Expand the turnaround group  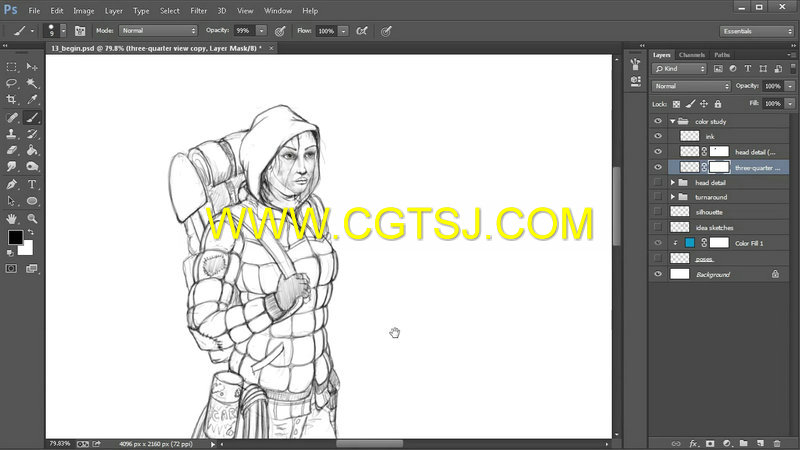(672, 197)
